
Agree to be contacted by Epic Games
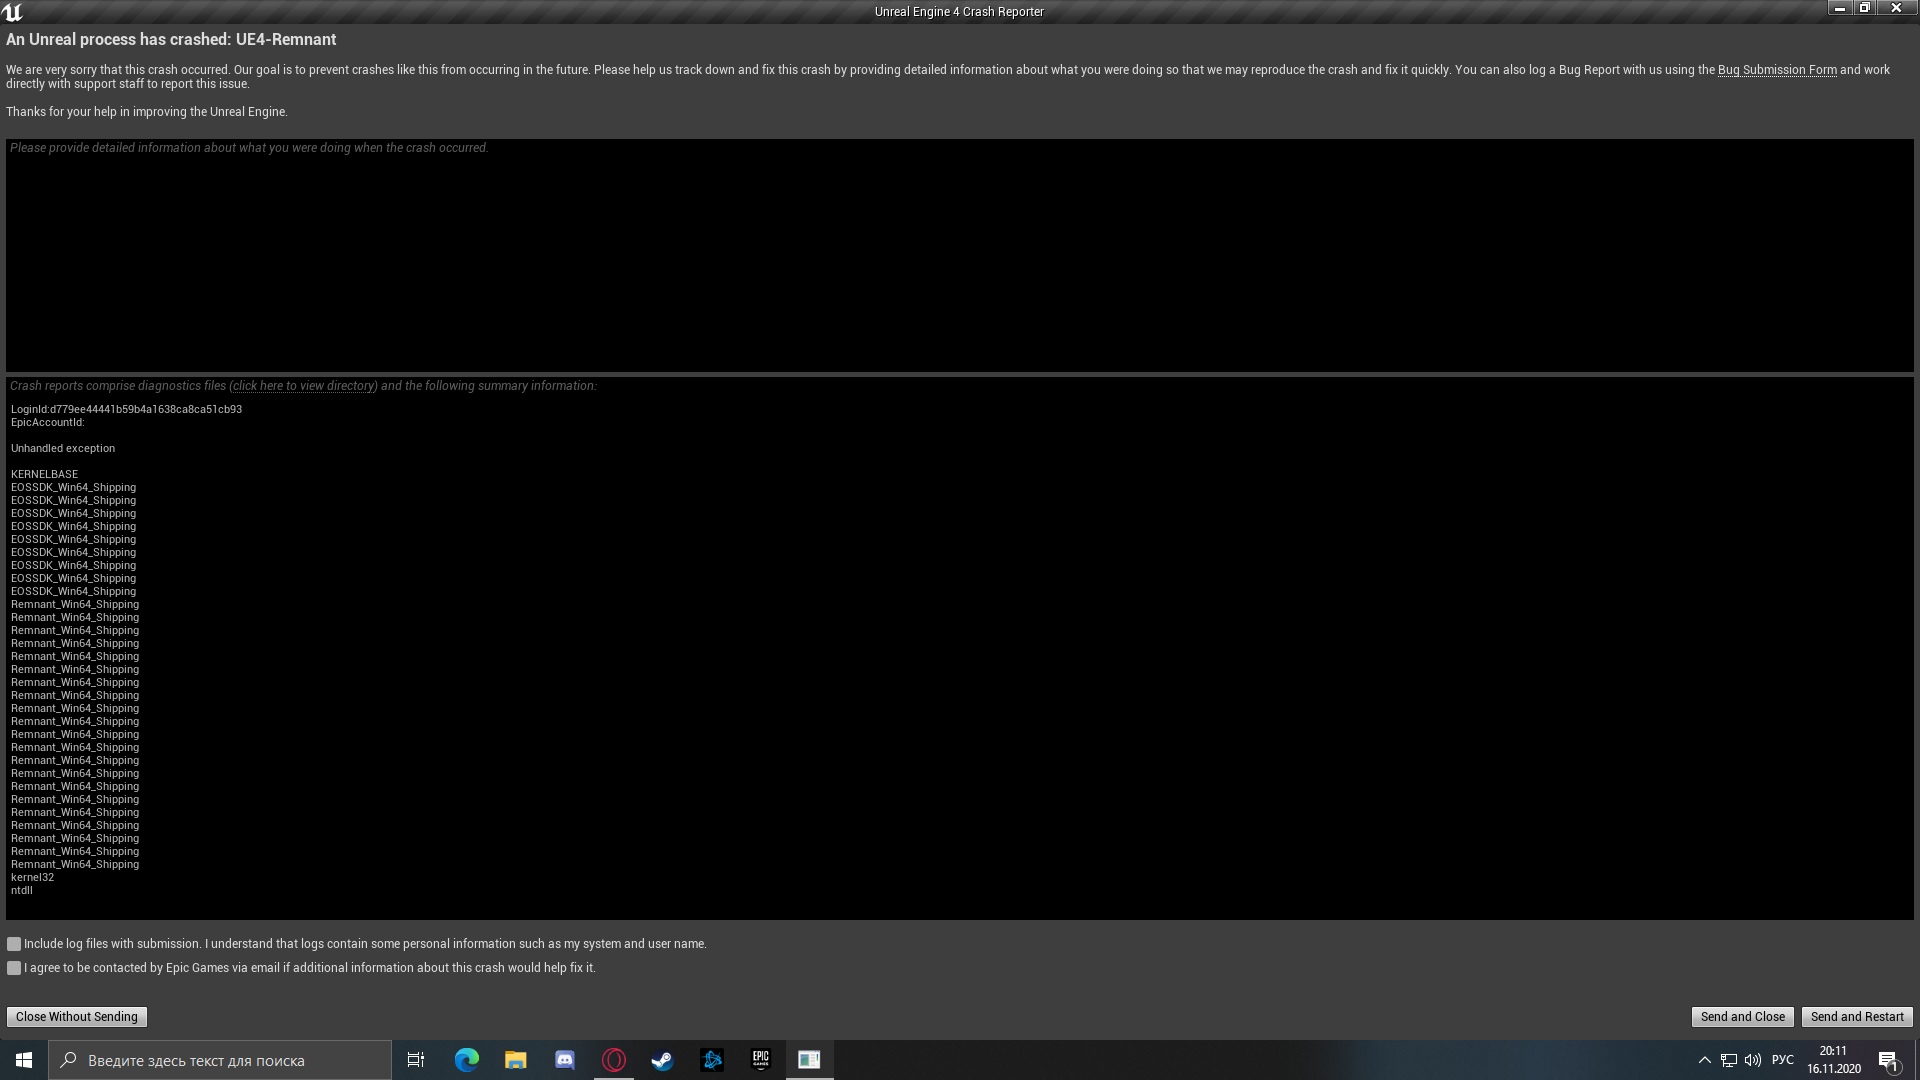14,968
